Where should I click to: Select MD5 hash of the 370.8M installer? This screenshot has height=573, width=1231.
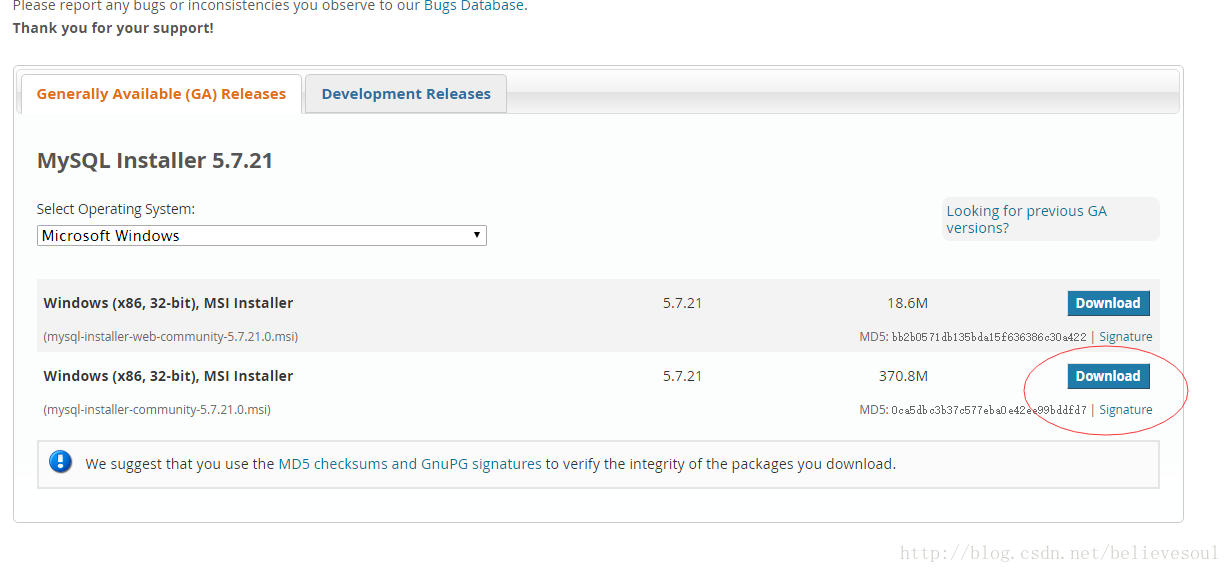pos(989,410)
